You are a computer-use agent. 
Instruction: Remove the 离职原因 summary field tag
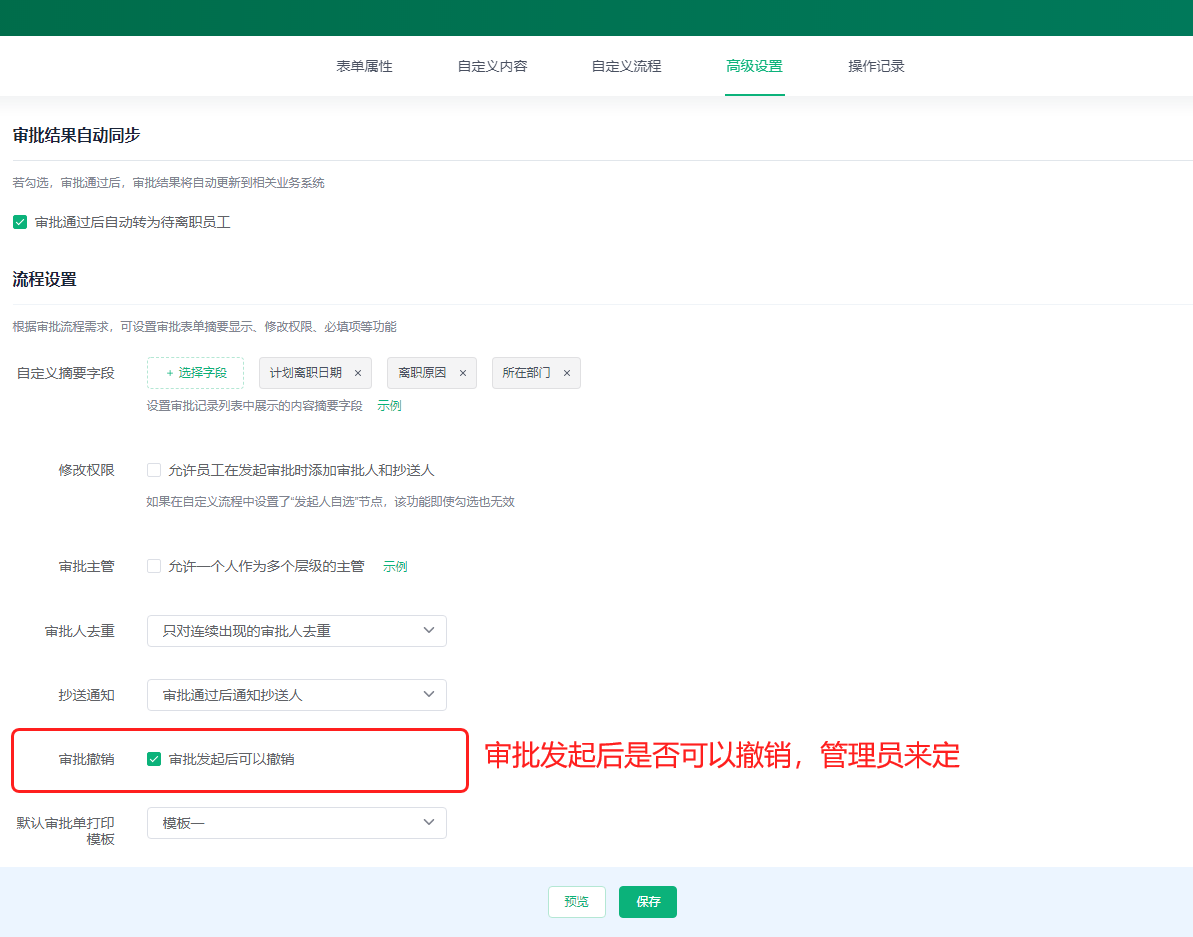[x=462, y=373]
